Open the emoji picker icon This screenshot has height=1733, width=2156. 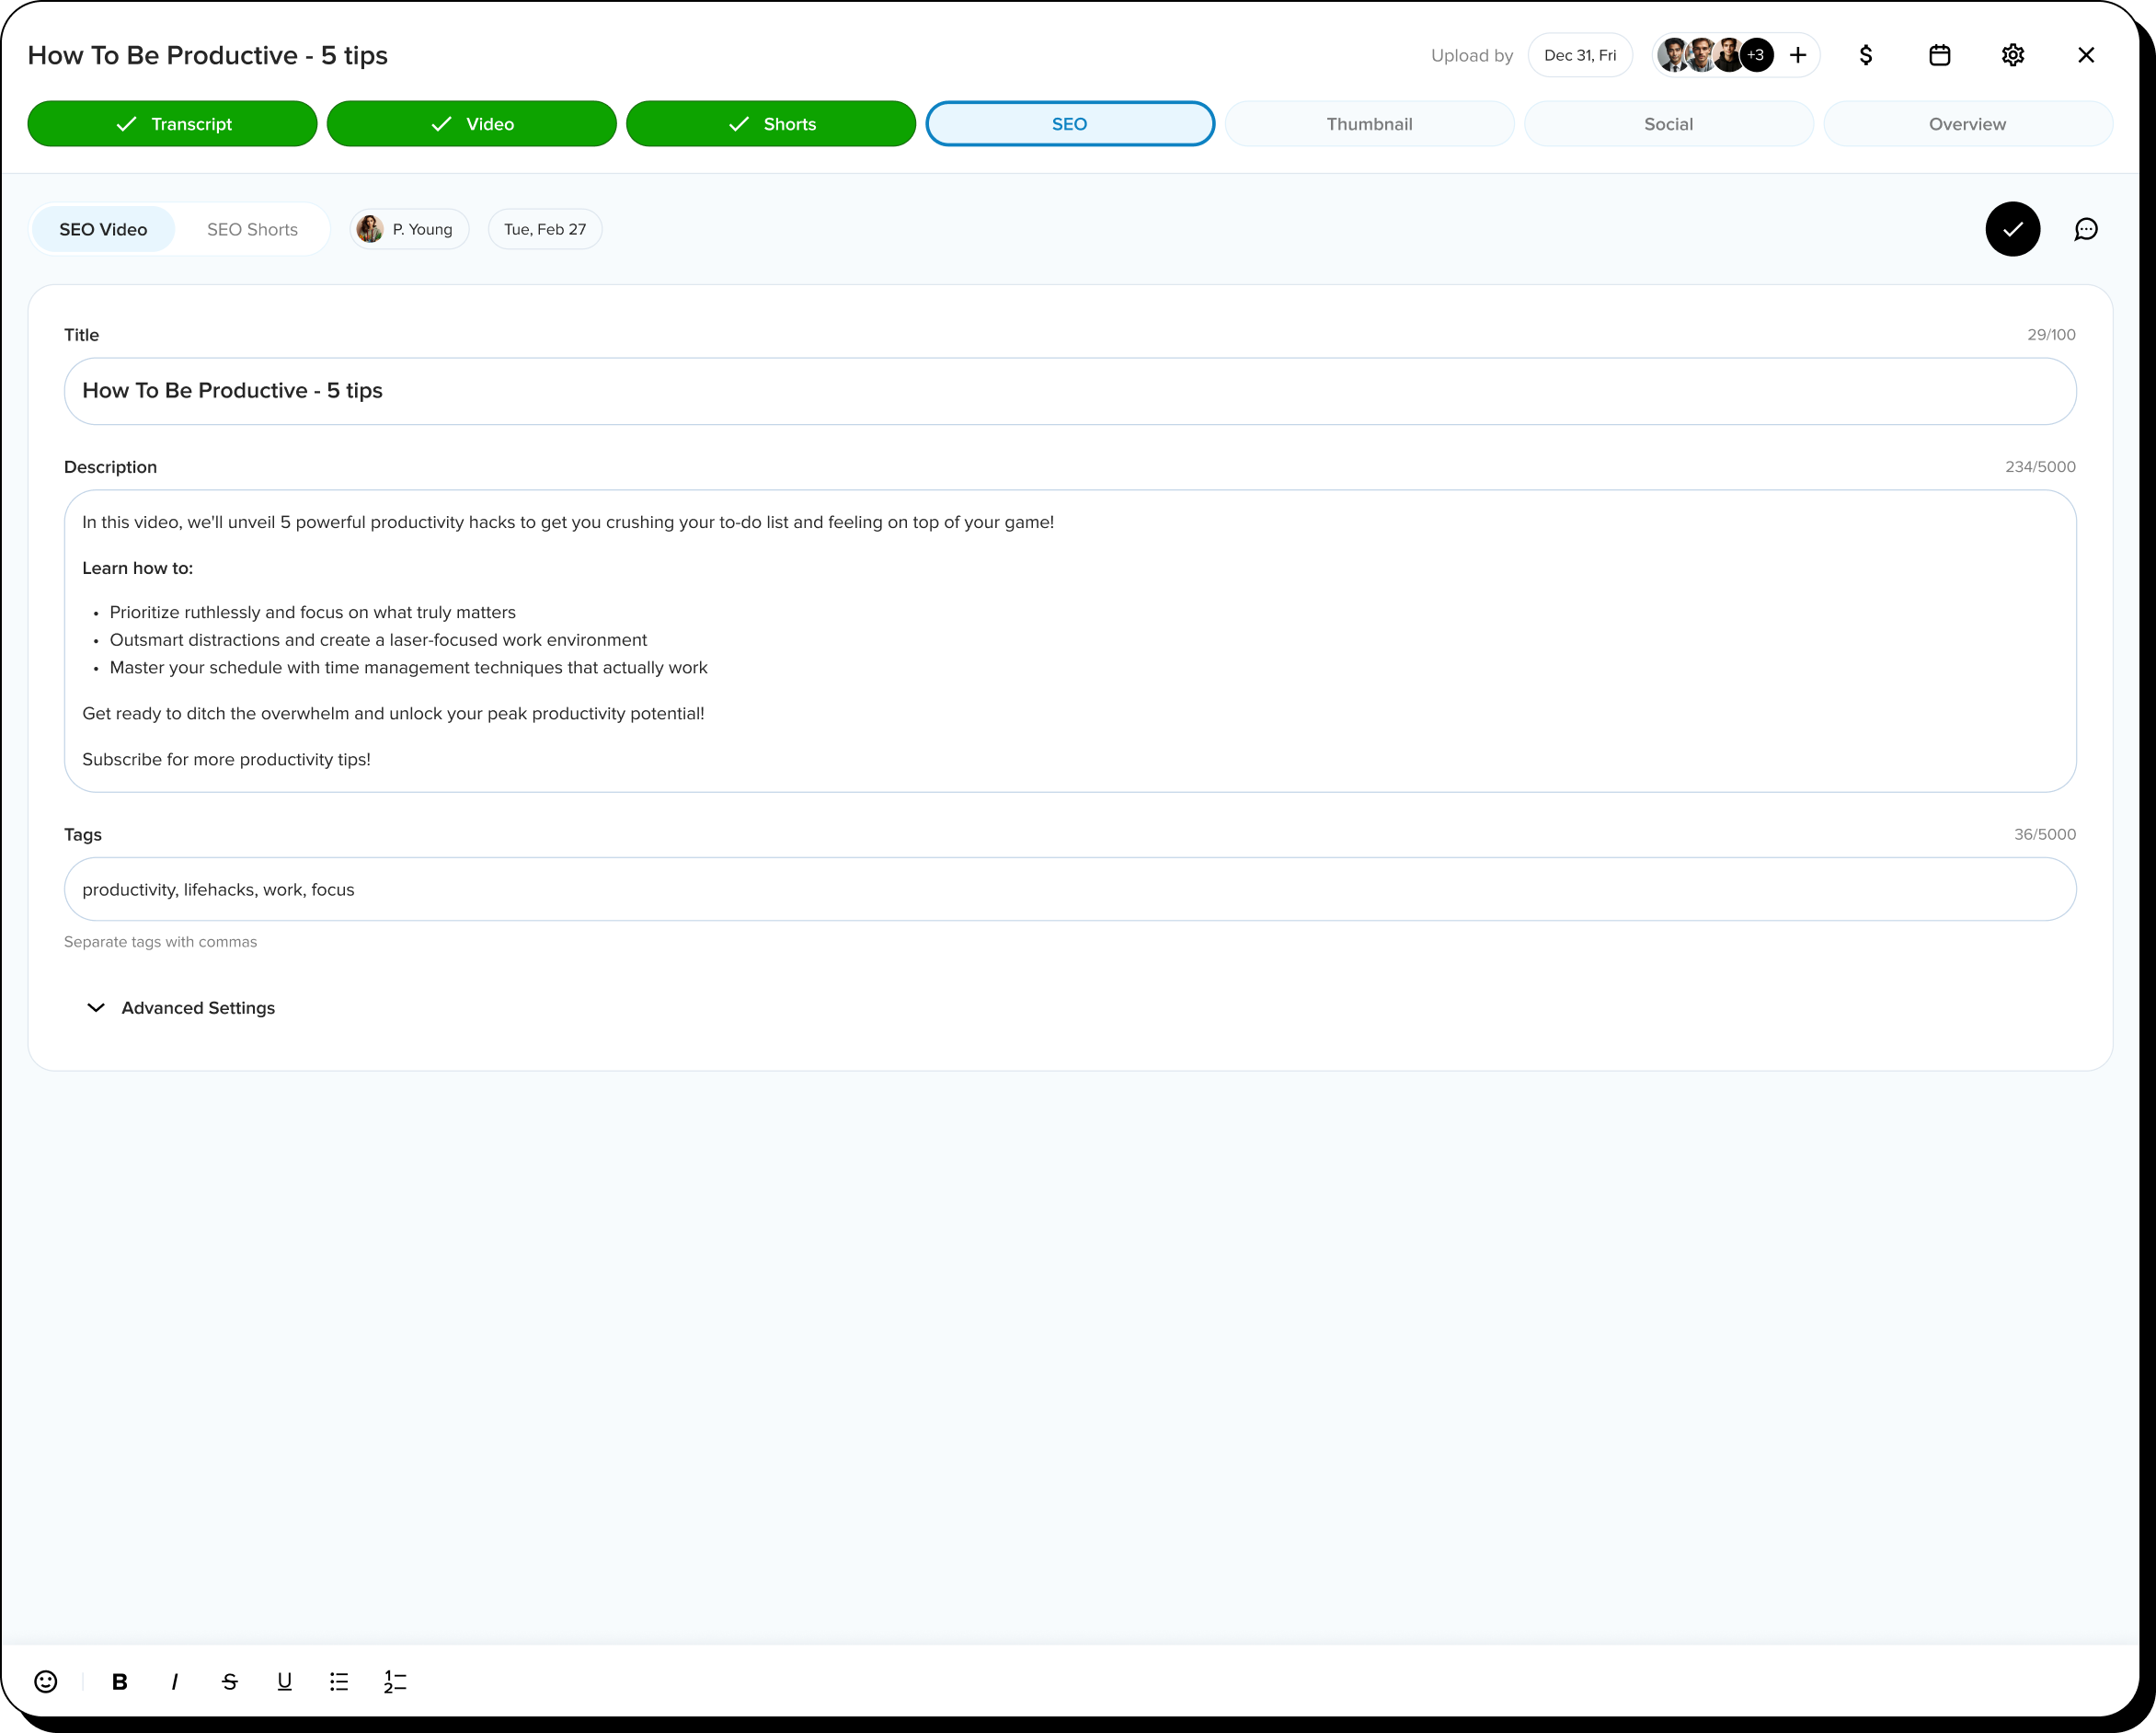46,1681
